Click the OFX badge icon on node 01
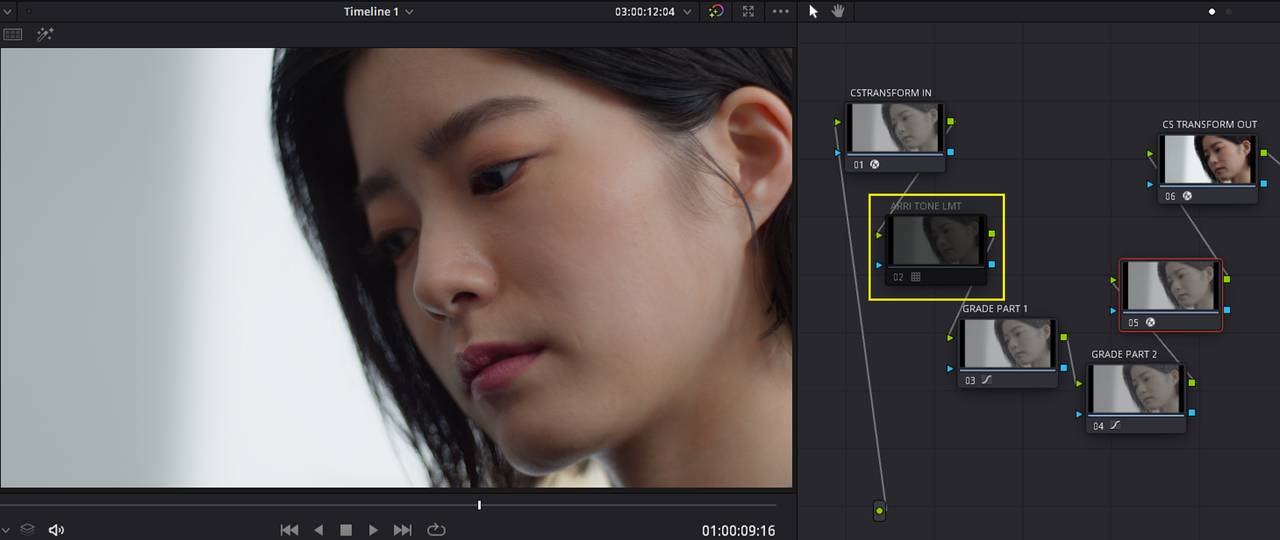Image resolution: width=1280 pixels, height=540 pixels. click(875, 164)
